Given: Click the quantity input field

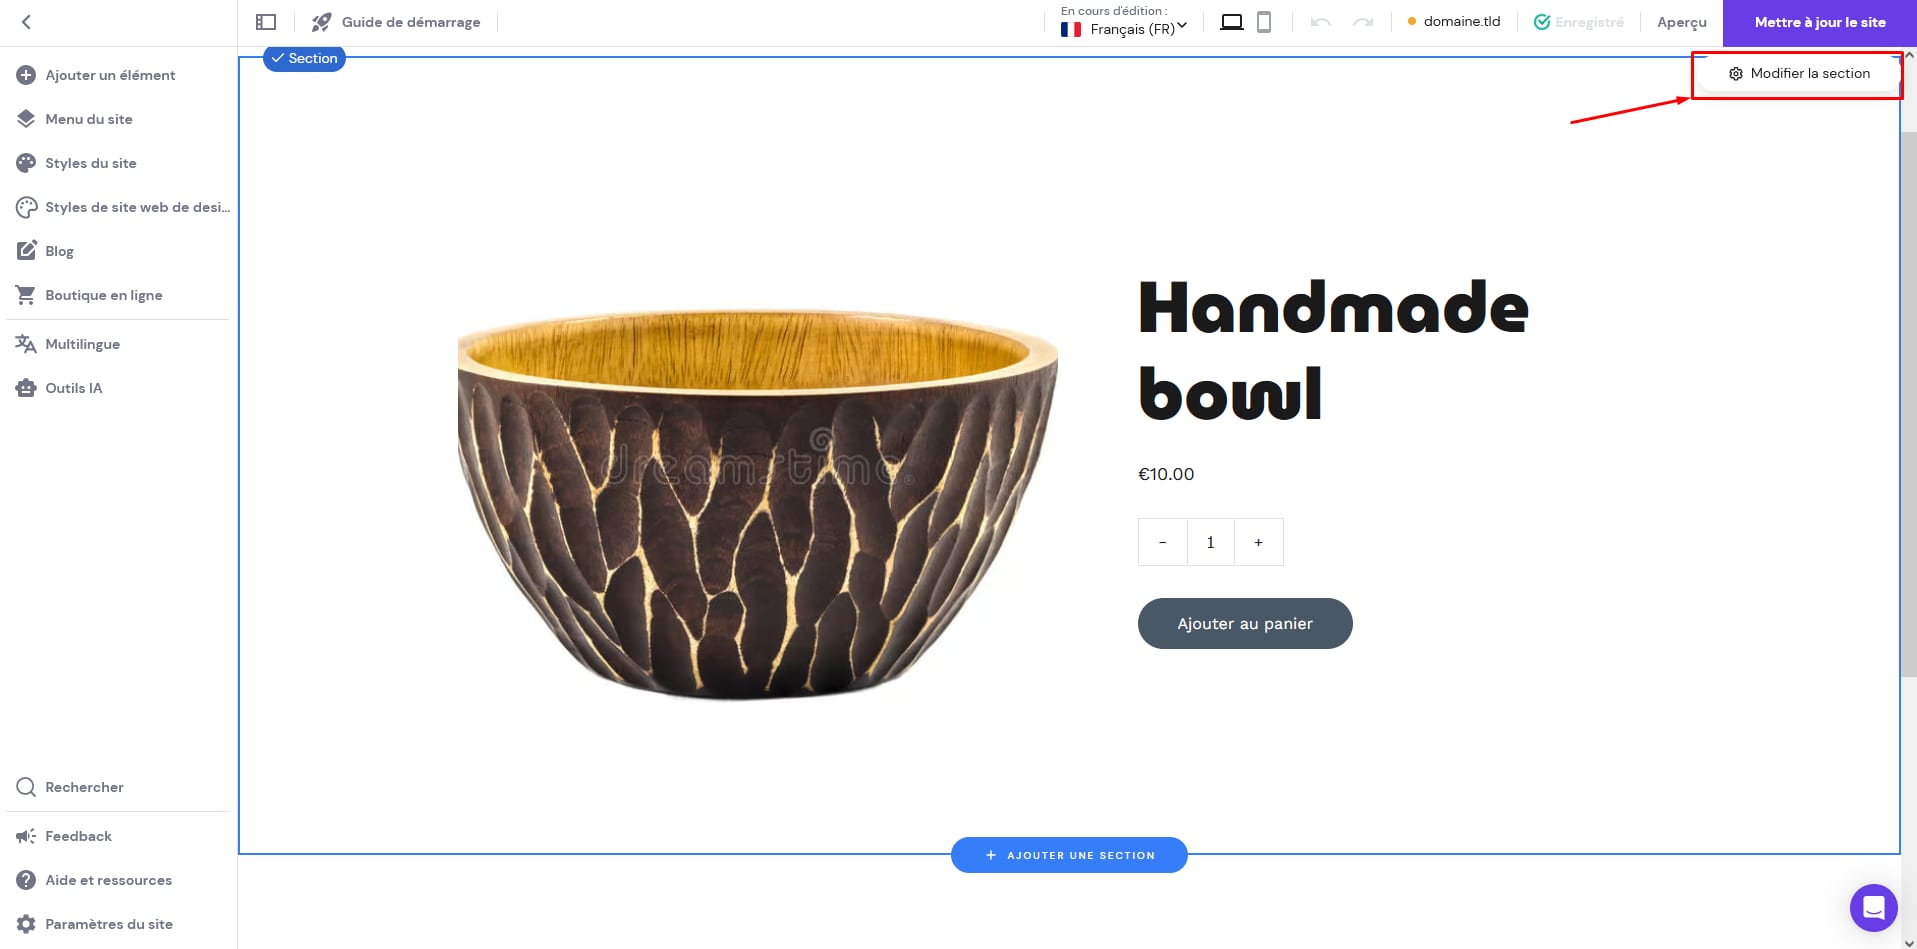Looking at the screenshot, I should [1211, 542].
